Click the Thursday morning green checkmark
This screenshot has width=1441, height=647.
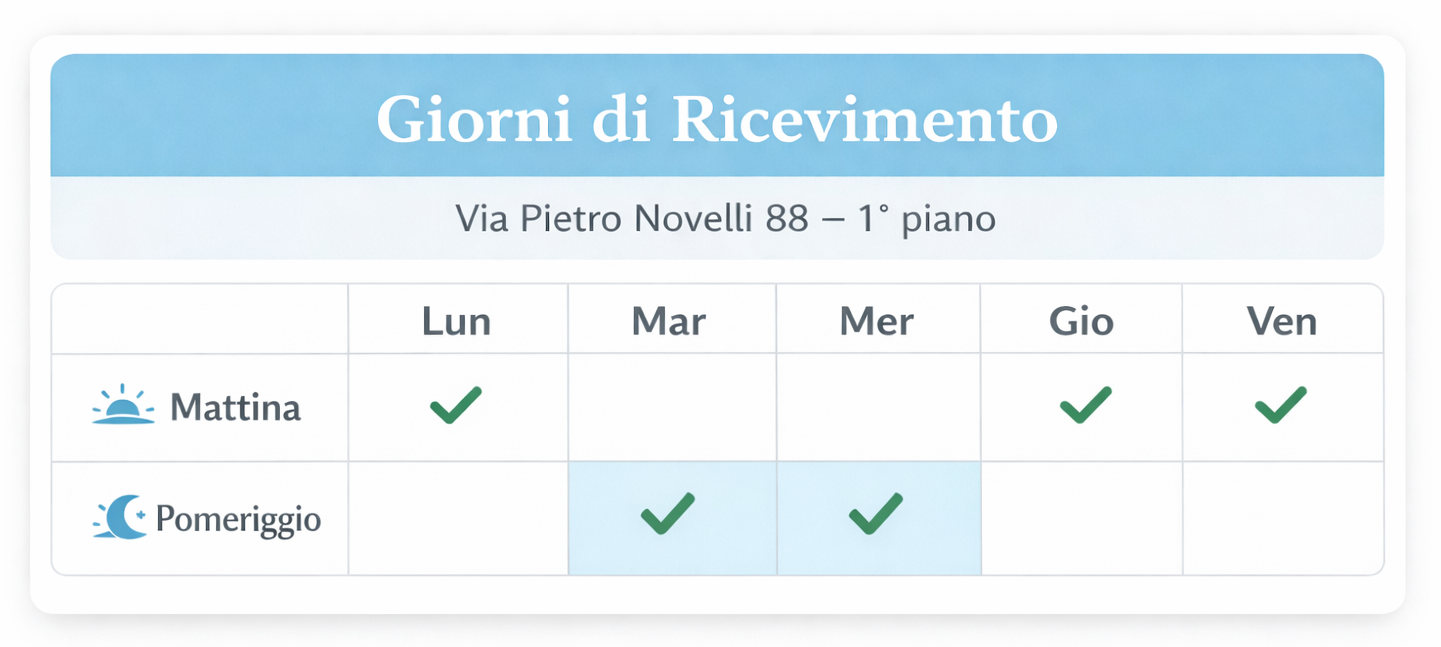click(x=1085, y=405)
